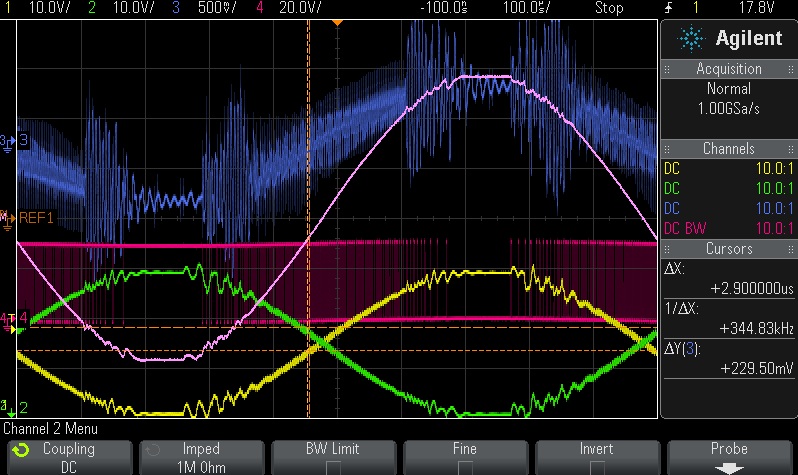
Task: Click the Acquisition panel left grip icon
Action: point(667,69)
